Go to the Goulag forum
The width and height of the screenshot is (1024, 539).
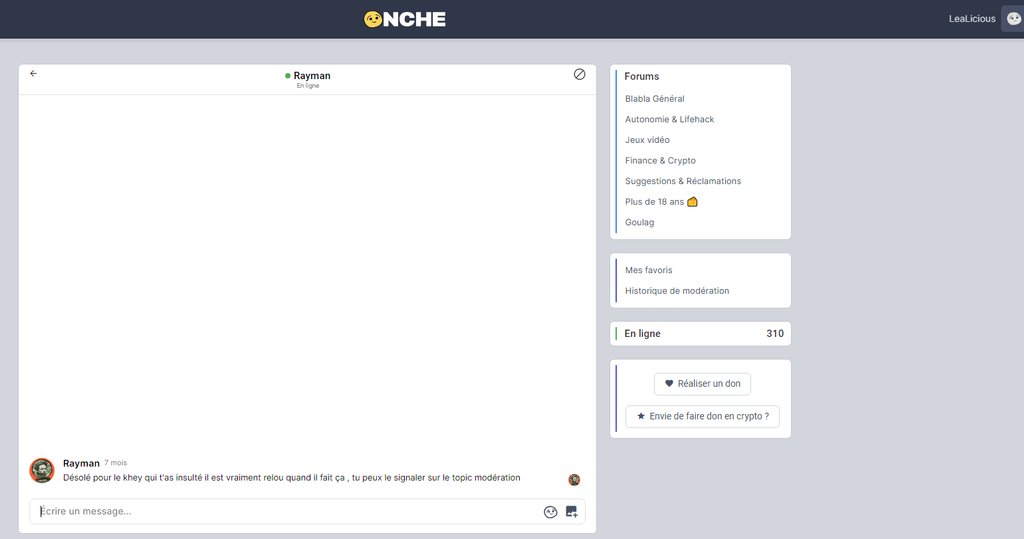(639, 222)
